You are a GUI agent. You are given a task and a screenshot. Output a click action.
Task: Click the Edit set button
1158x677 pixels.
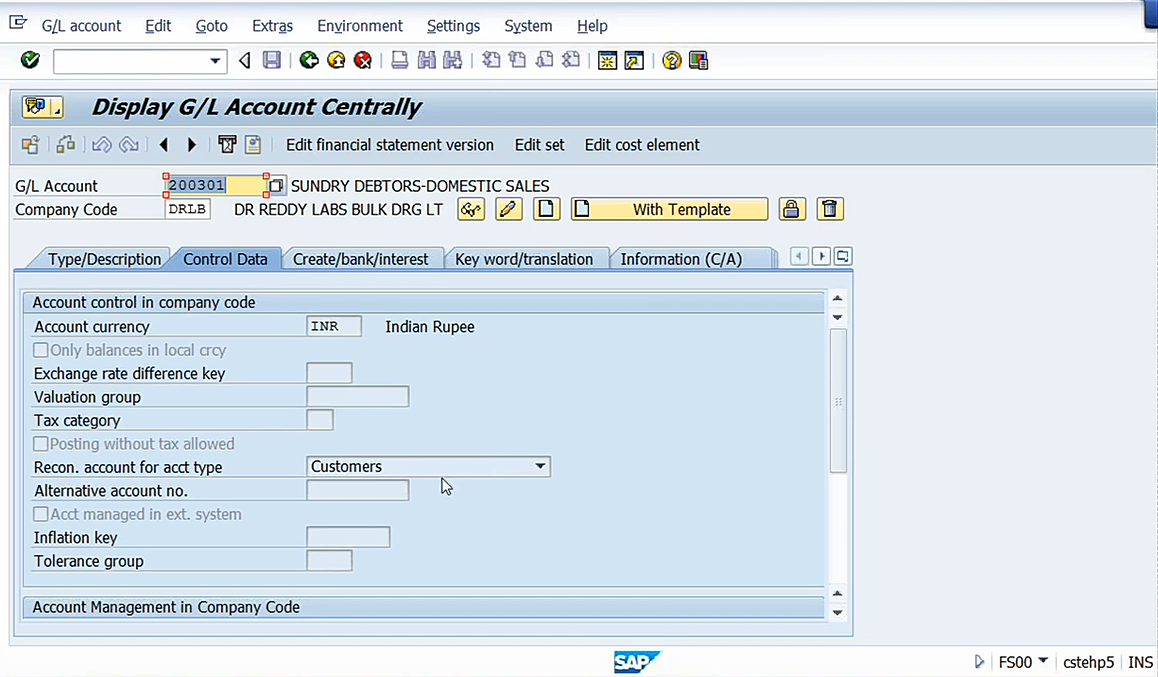pyautogui.click(x=539, y=145)
